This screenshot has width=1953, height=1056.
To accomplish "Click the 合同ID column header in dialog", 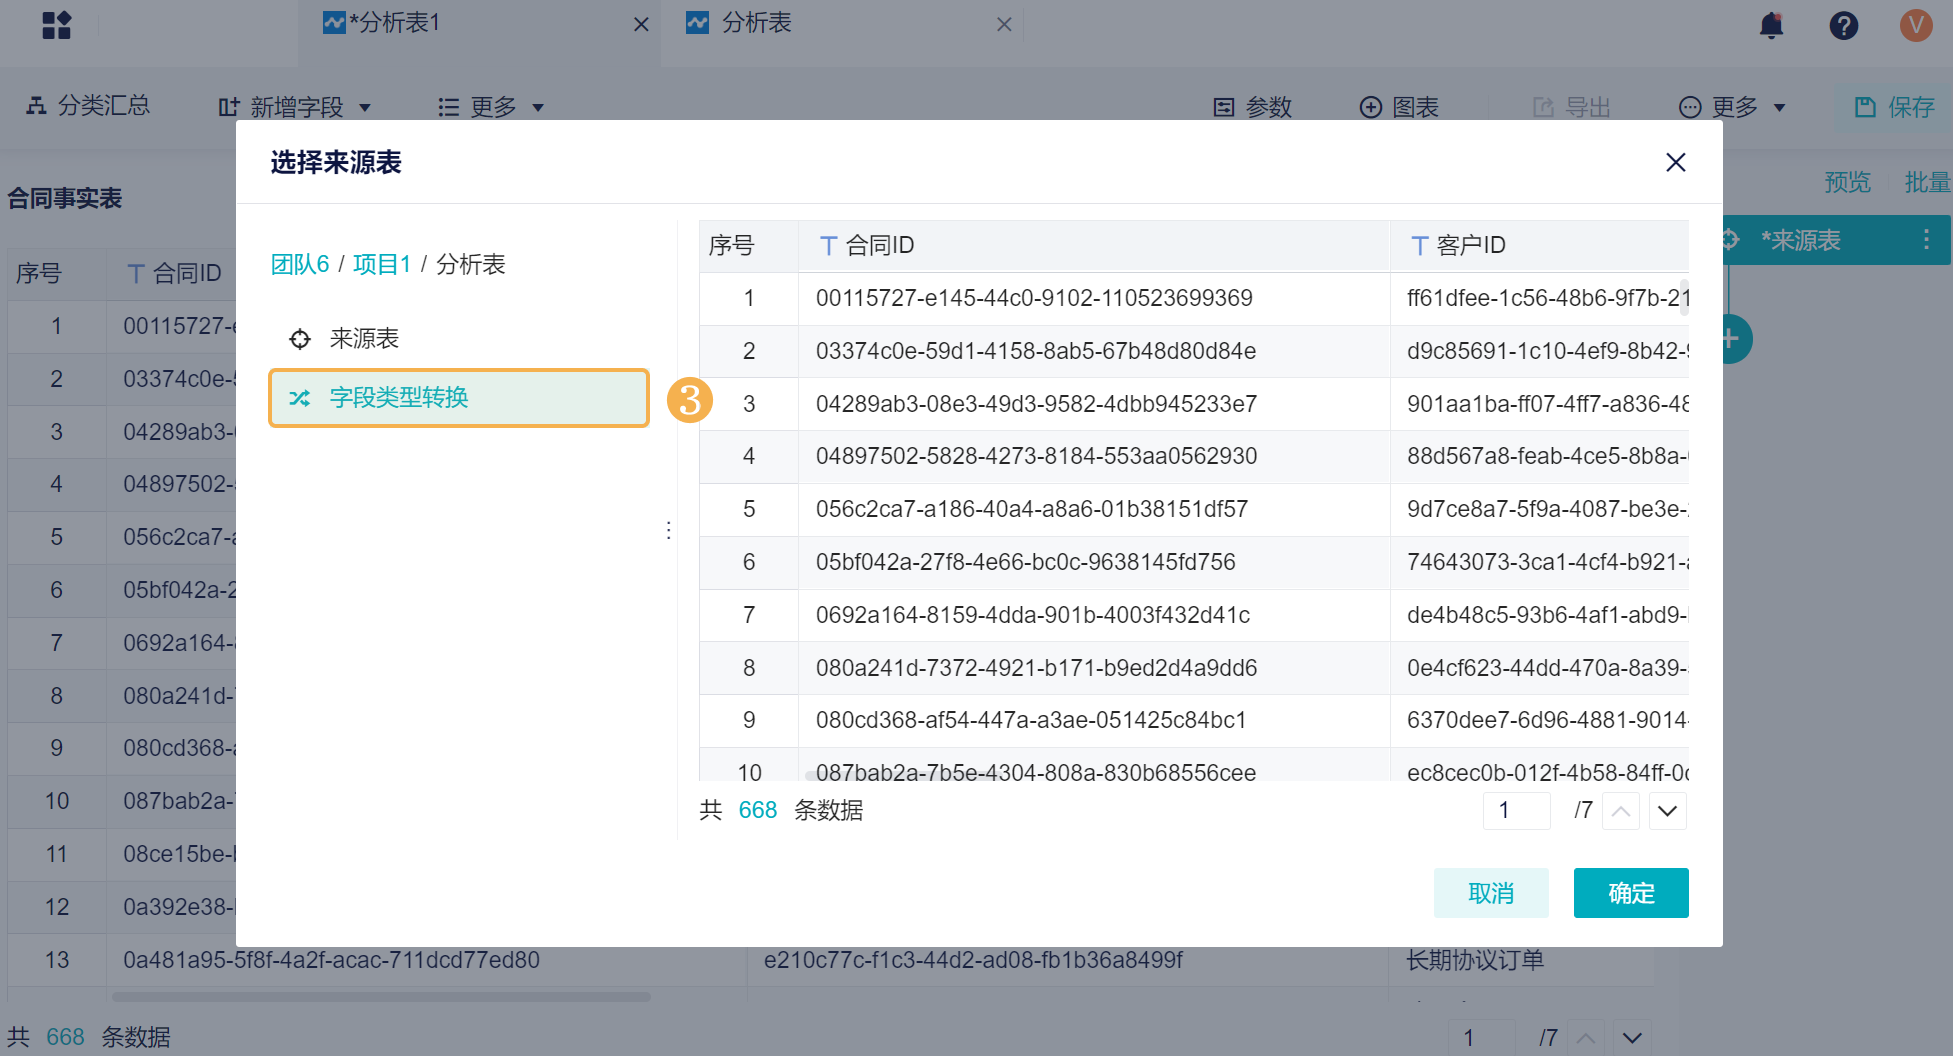I will click(1094, 245).
